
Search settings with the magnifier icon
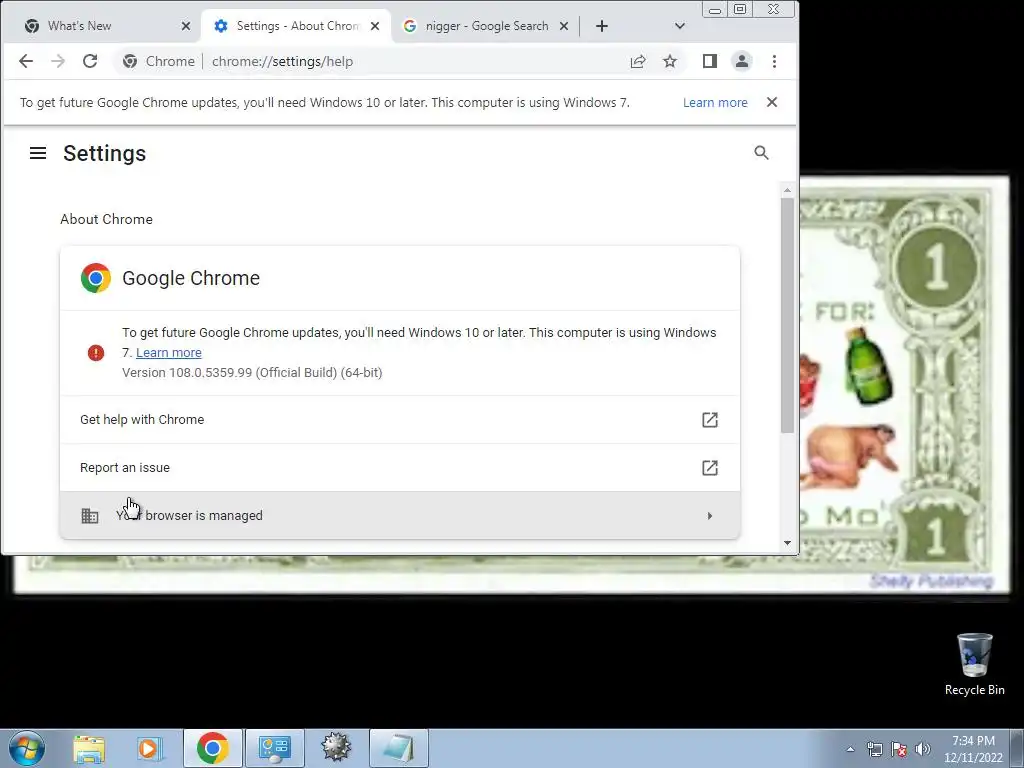pyautogui.click(x=761, y=153)
